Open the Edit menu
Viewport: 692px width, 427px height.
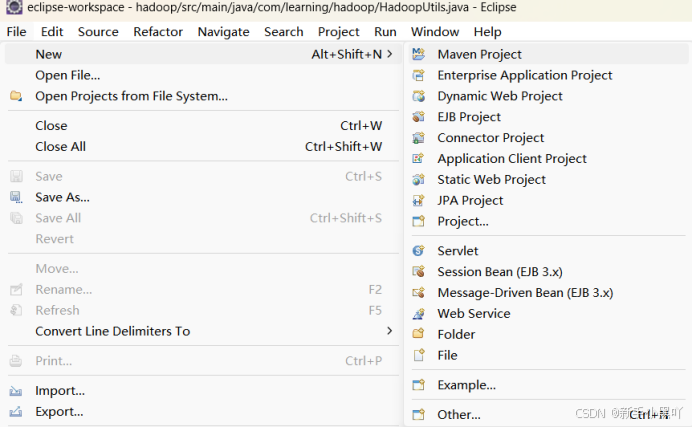click(x=52, y=32)
